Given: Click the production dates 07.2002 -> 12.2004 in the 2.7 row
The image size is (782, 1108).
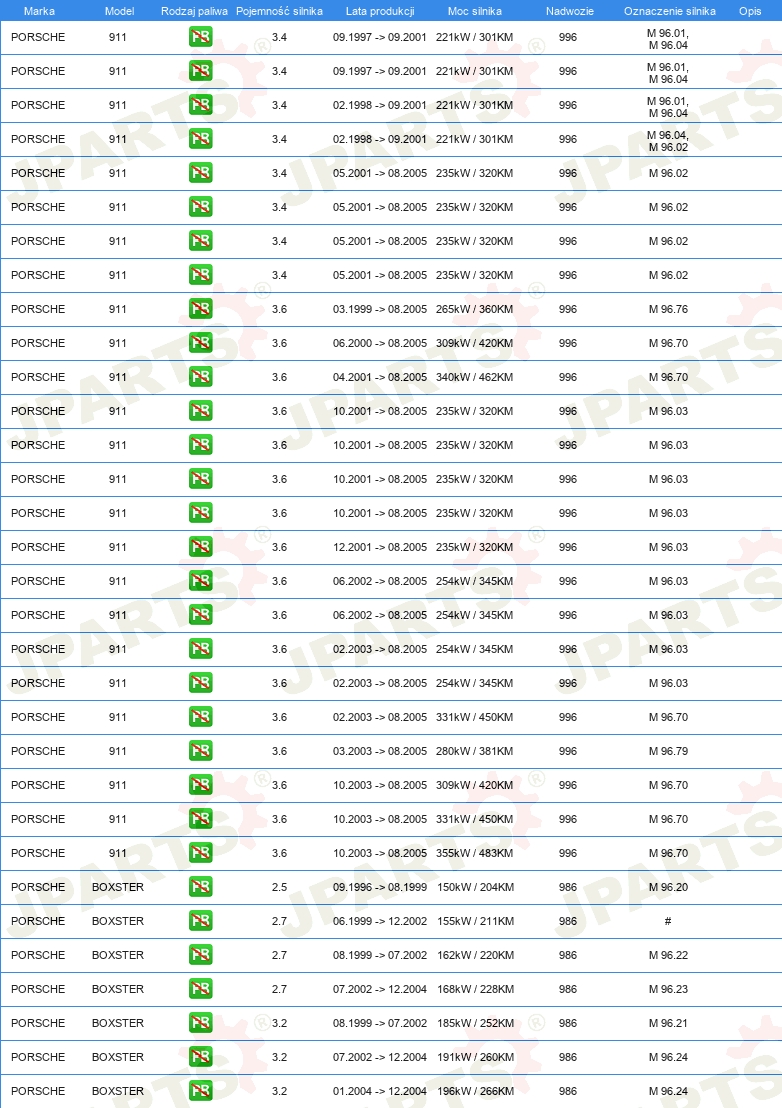Looking at the screenshot, I should coord(380,989).
